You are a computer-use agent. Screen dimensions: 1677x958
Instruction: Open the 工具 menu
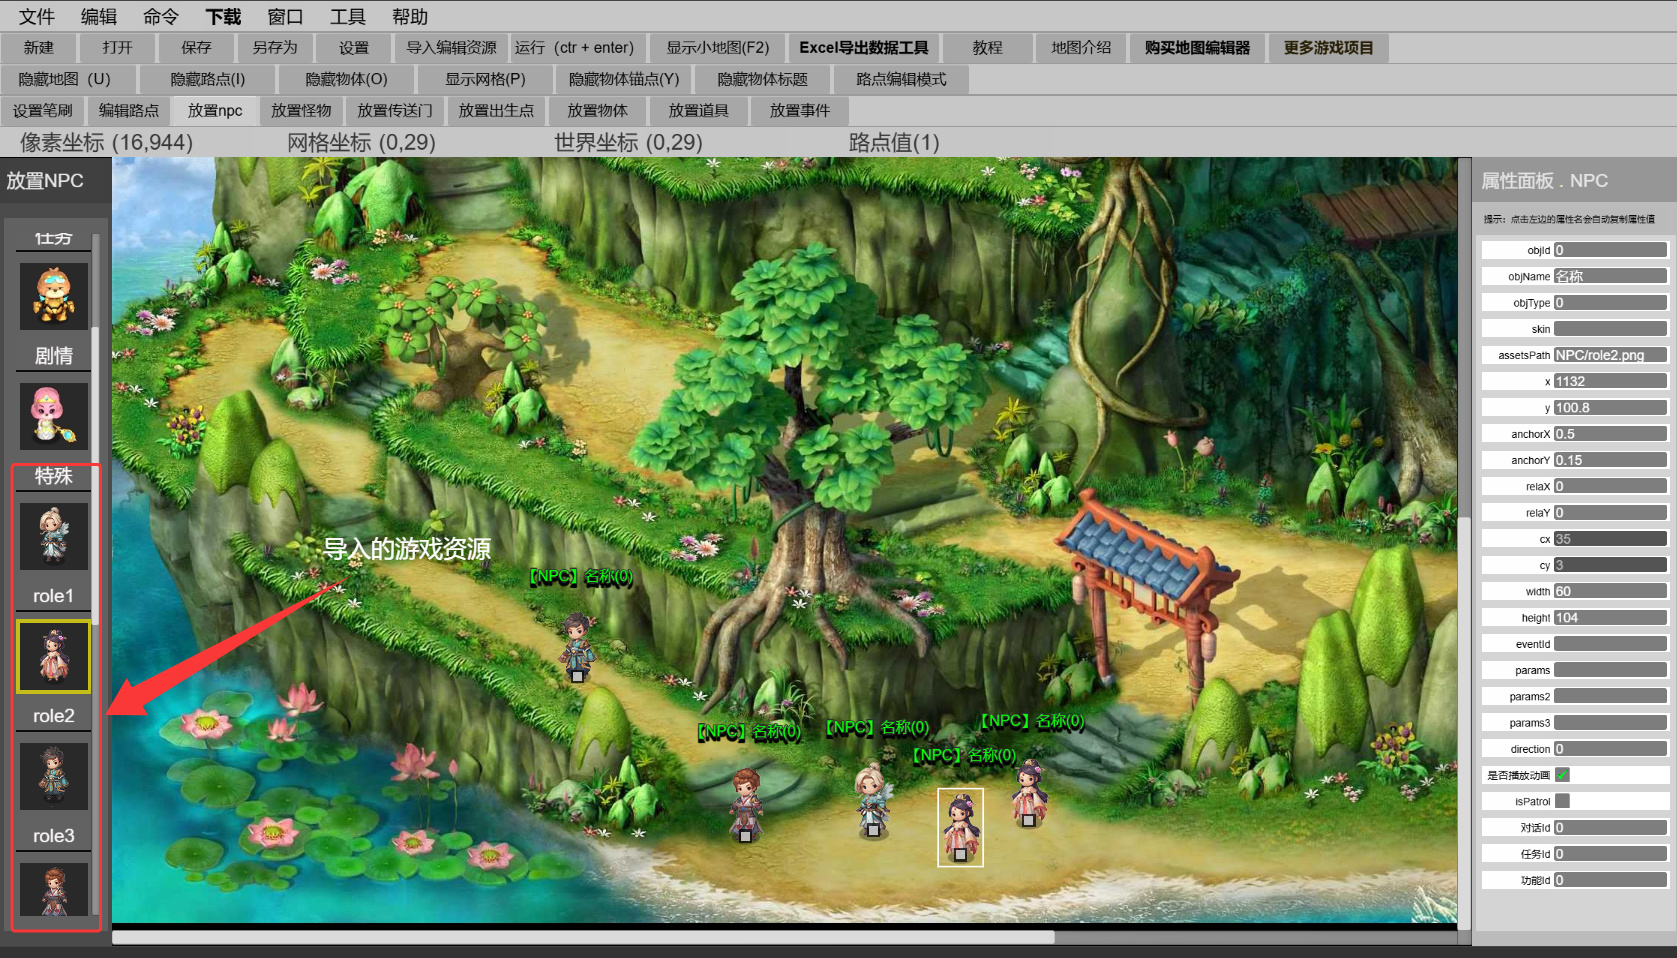pos(348,17)
